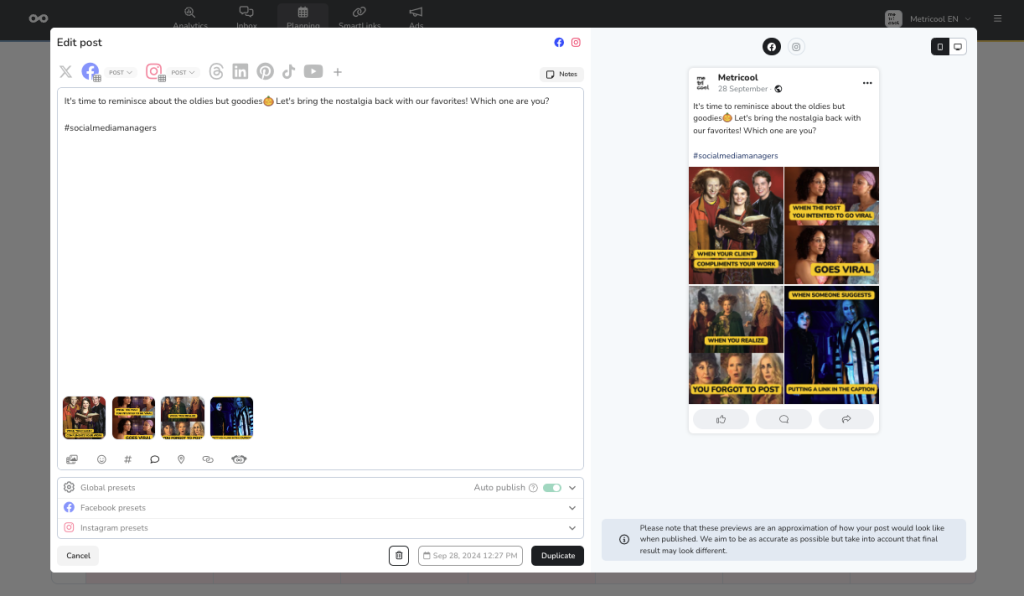Select the GOES VIRAL attached thumbnail

[133, 418]
